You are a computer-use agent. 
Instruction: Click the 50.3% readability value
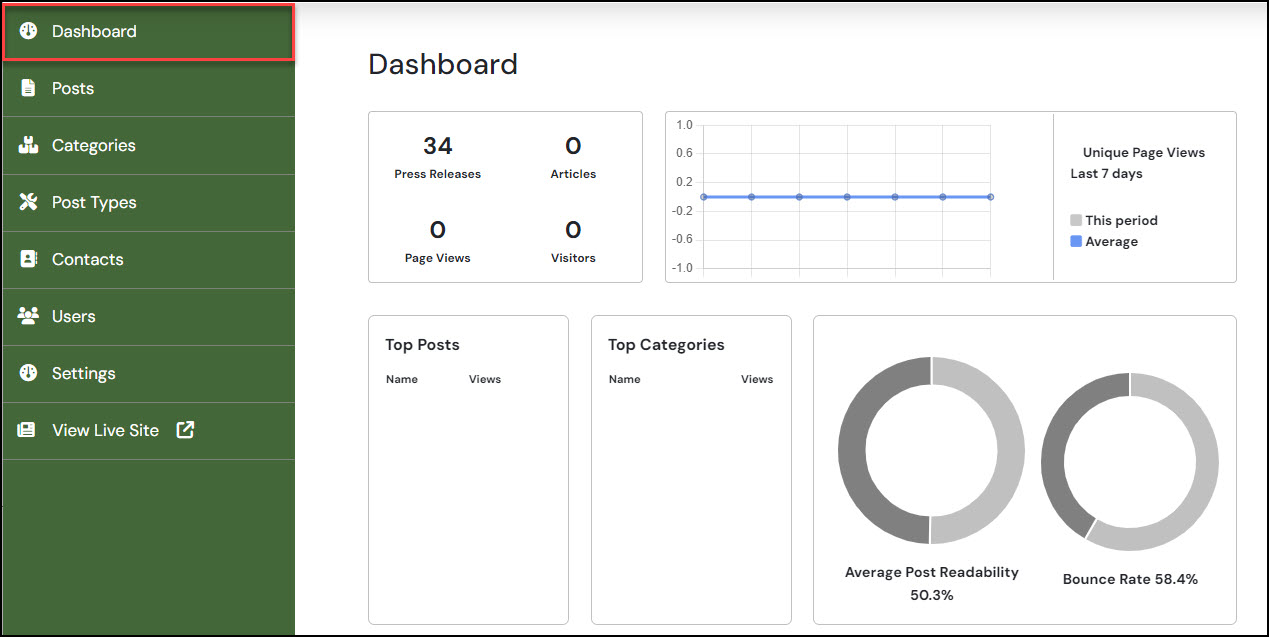[x=931, y=595]
